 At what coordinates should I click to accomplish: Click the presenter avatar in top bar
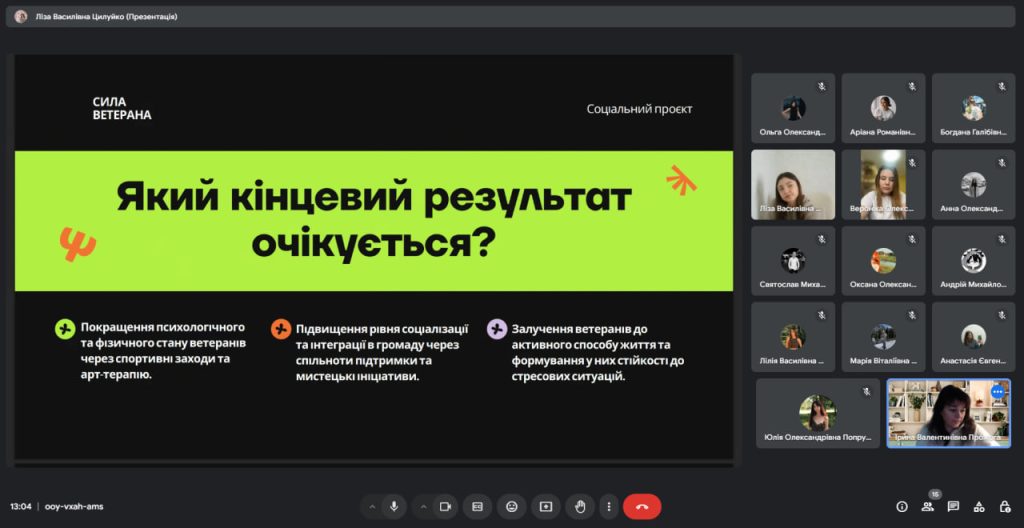point(20,16)
